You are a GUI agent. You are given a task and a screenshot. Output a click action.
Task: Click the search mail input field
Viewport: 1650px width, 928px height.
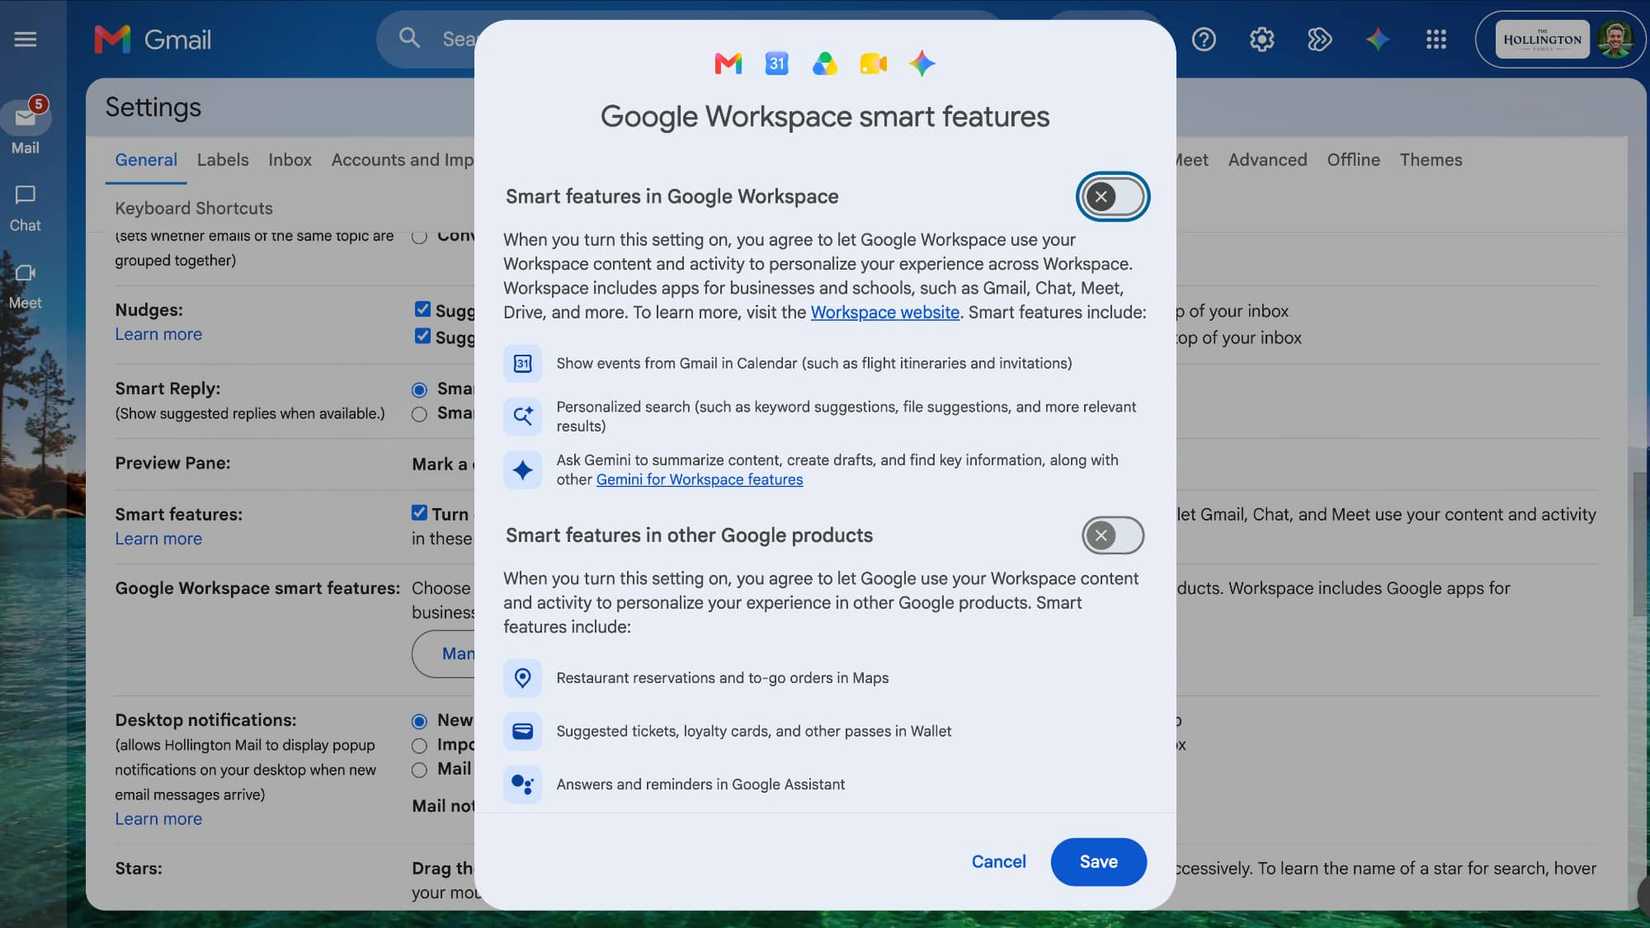coord(458,39)
